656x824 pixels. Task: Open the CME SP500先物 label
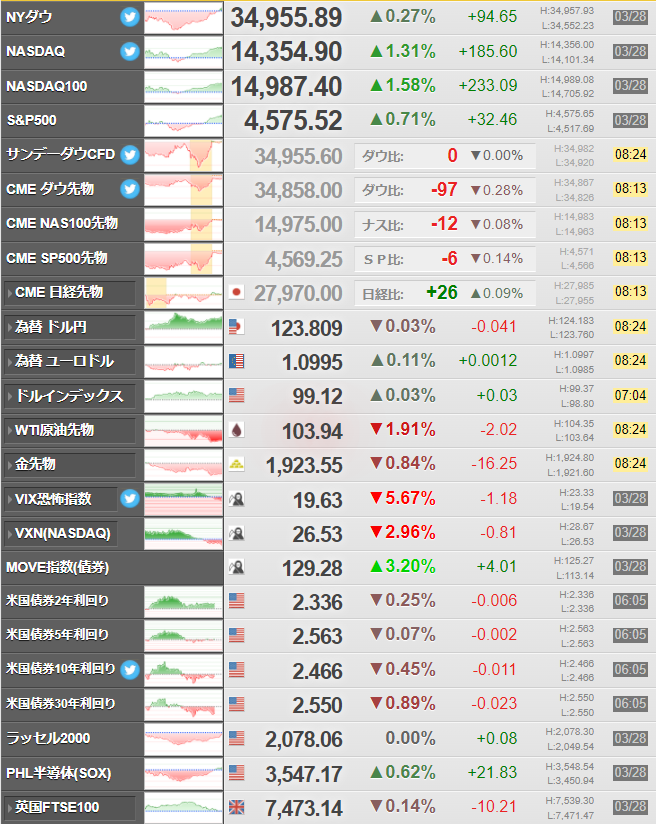coord(57,258)
